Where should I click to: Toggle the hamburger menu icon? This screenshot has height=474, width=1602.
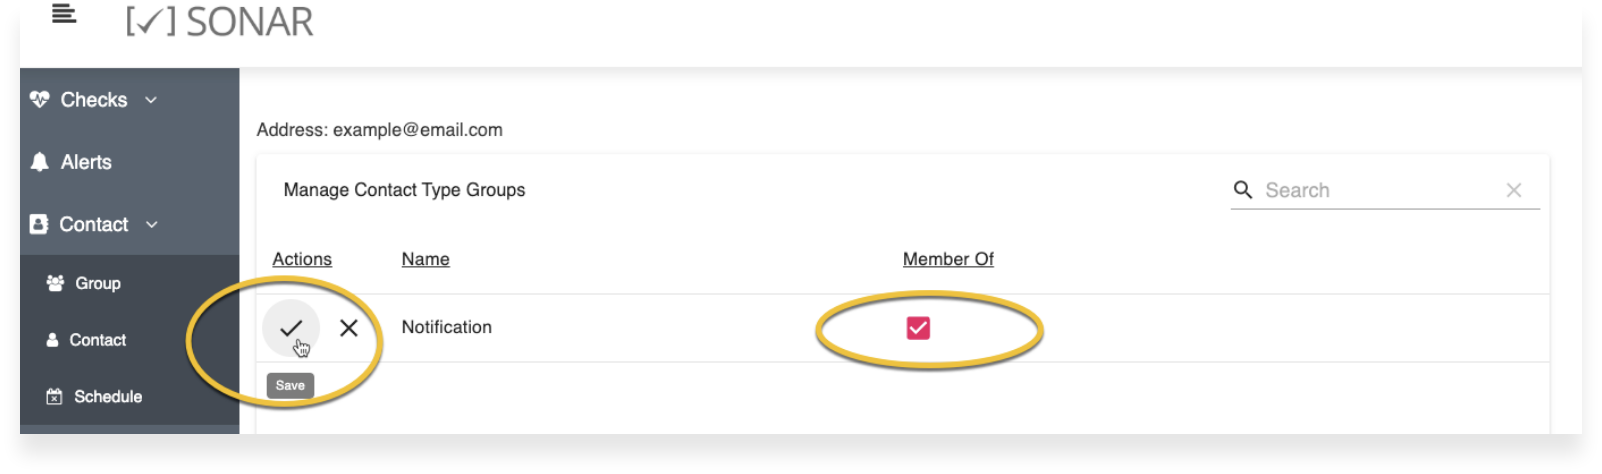[64, 14]
